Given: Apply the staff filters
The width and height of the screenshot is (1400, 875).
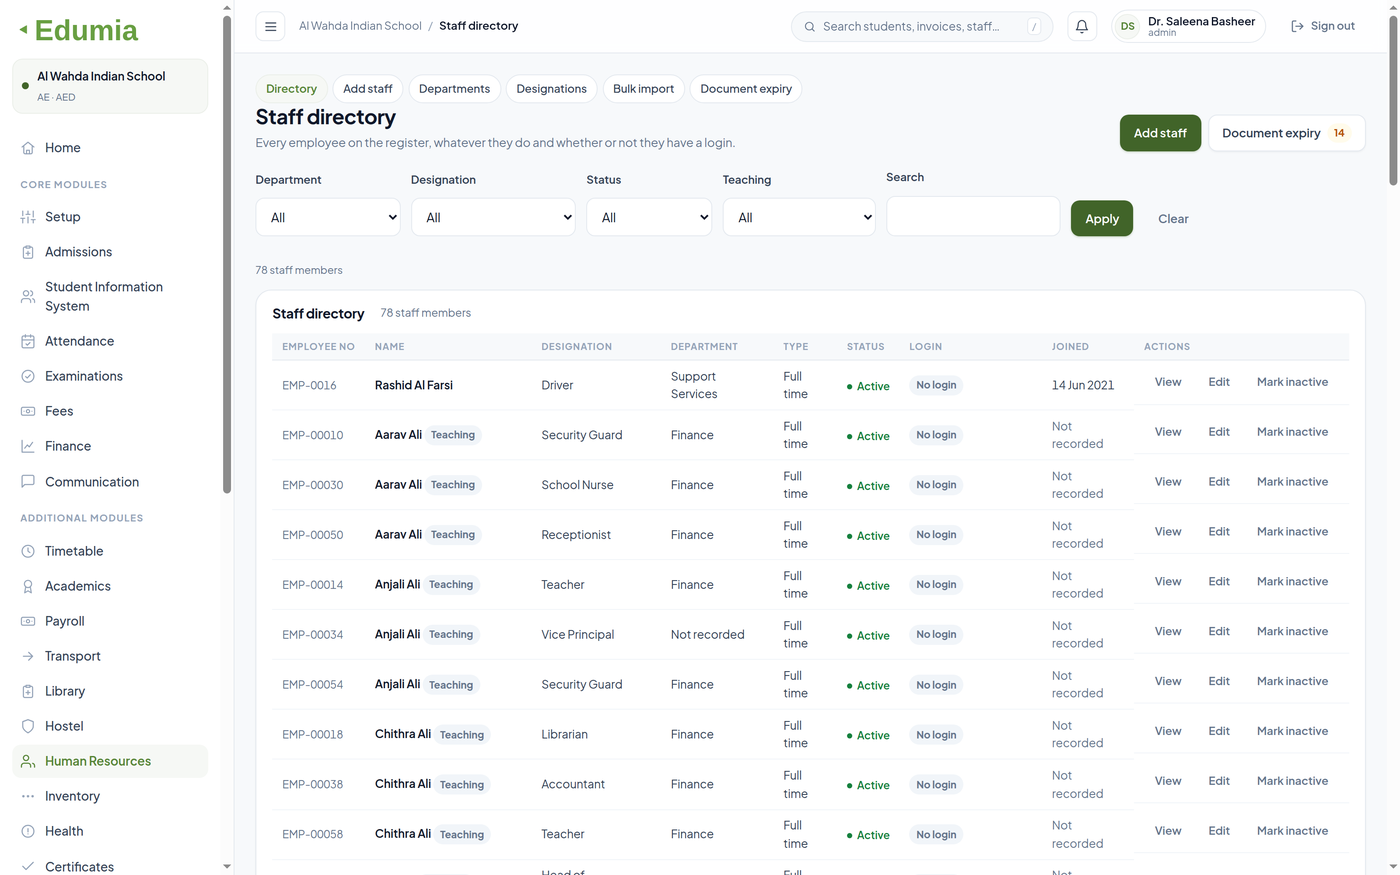Looking at the screenshot, I should point(1102,218).
